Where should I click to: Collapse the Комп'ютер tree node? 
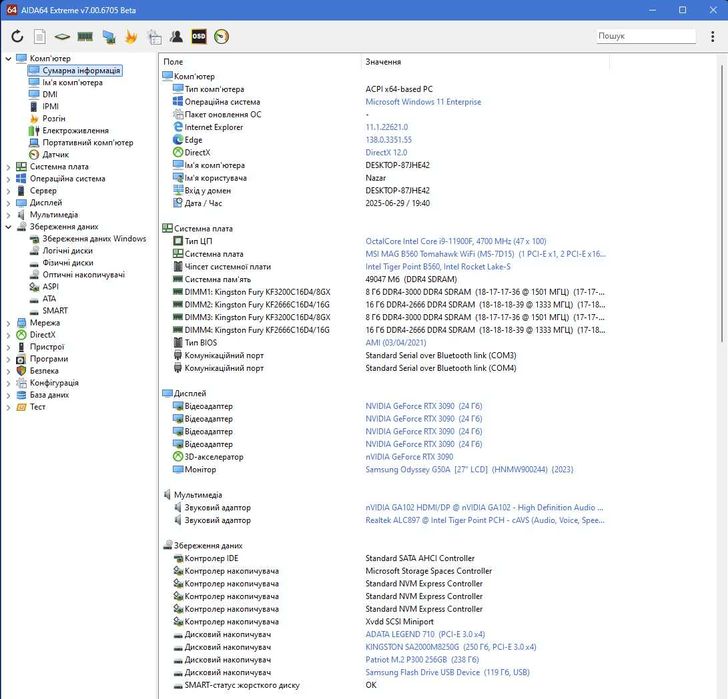pos(8,58)
